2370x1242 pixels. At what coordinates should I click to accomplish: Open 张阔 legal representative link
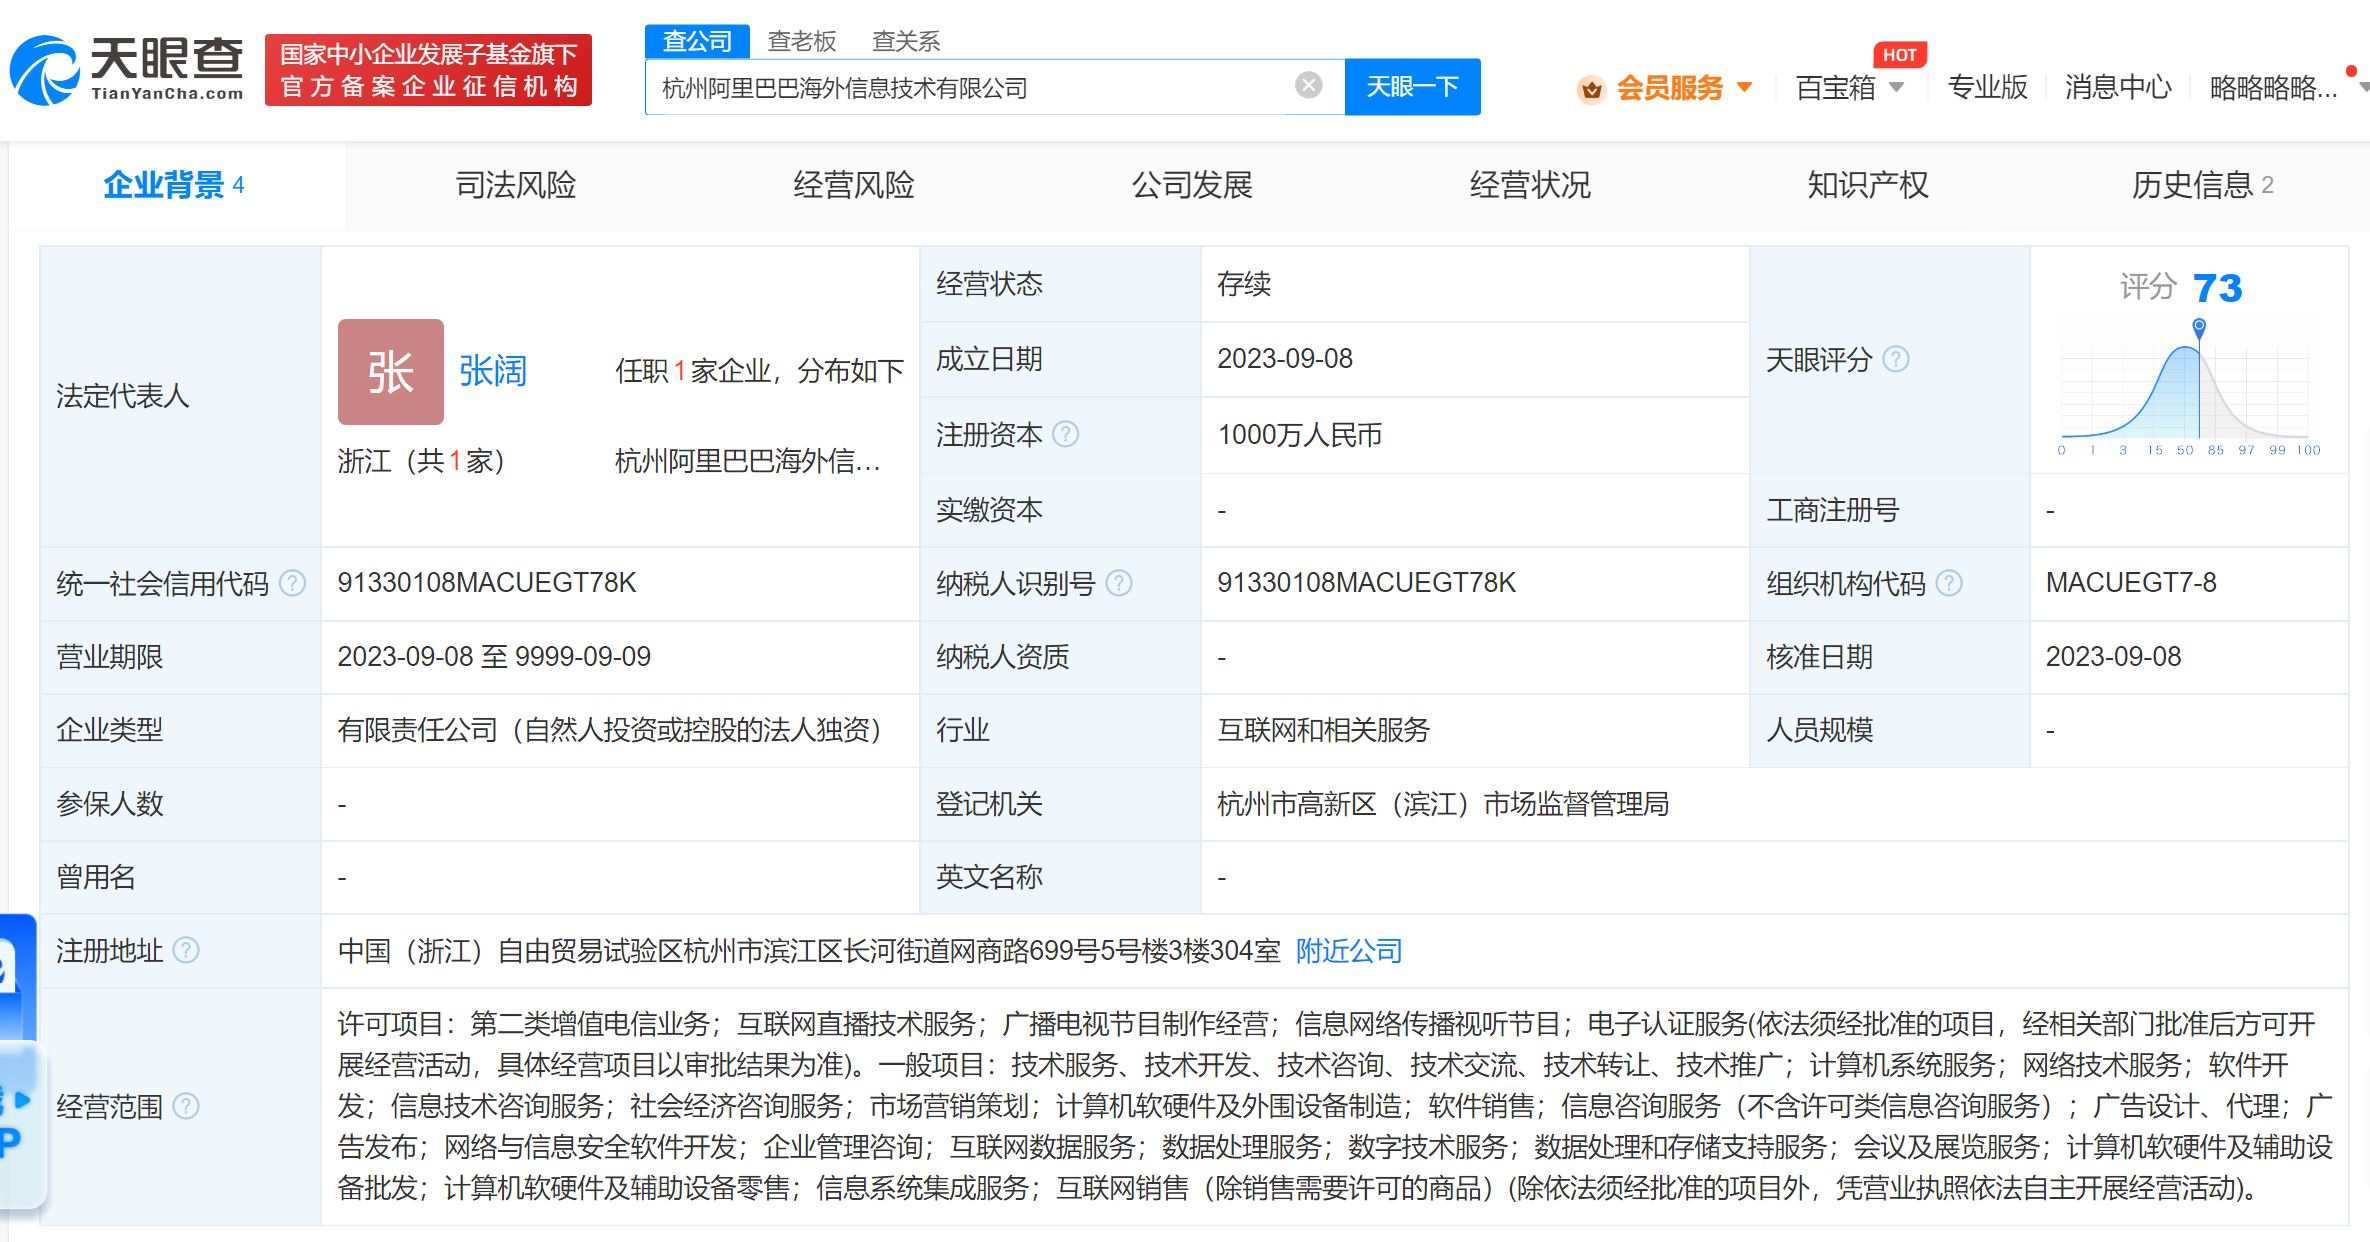[493, 372]
